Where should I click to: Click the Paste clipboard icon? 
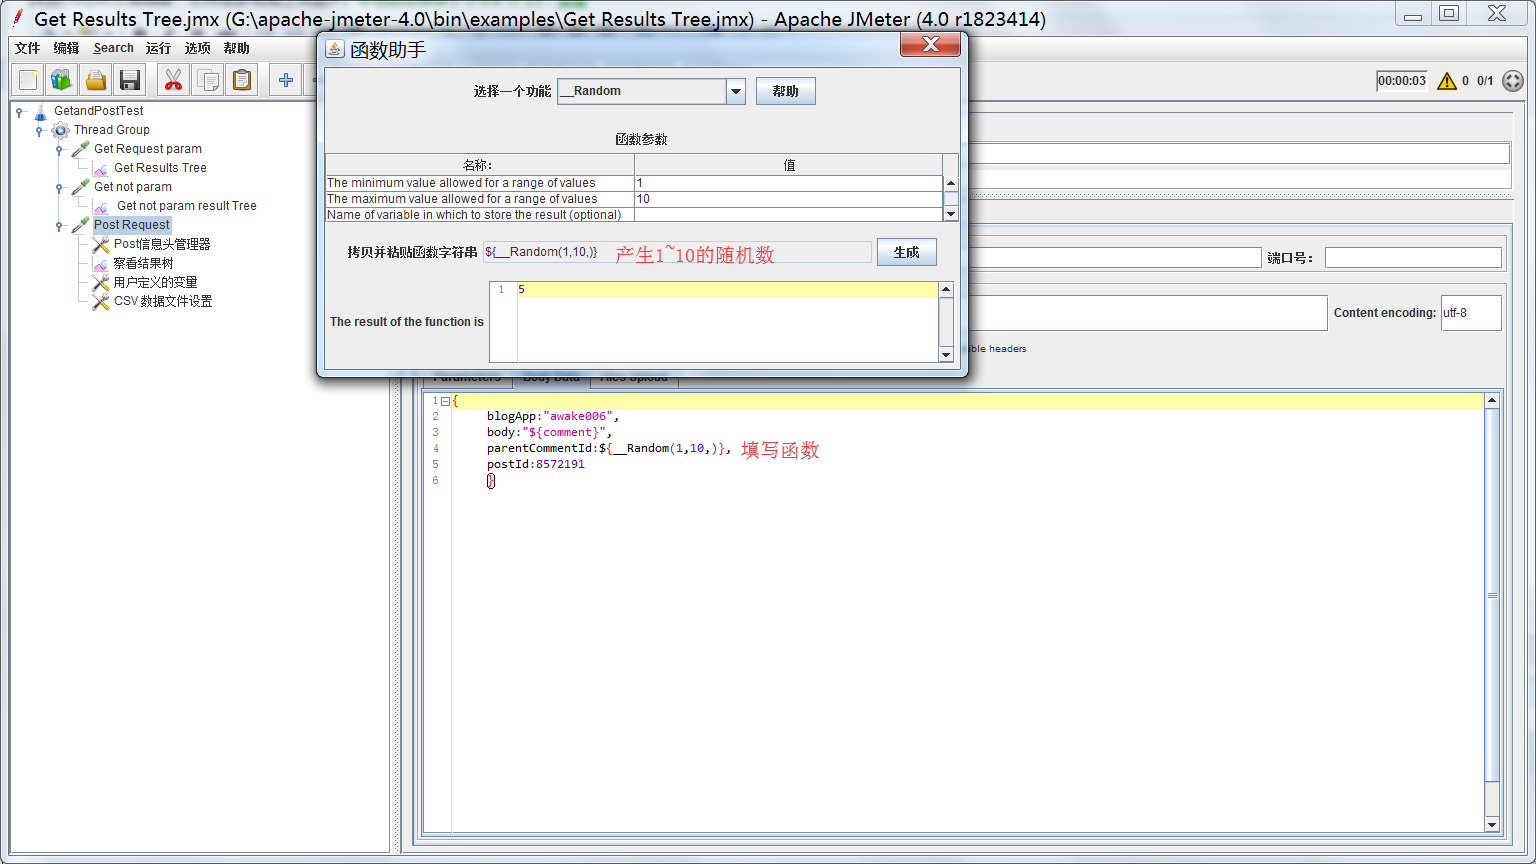(x=242, y=80)
